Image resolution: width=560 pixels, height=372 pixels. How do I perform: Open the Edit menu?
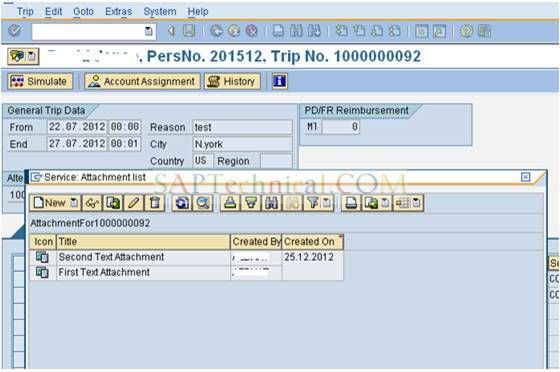click(x=54, y=11)
